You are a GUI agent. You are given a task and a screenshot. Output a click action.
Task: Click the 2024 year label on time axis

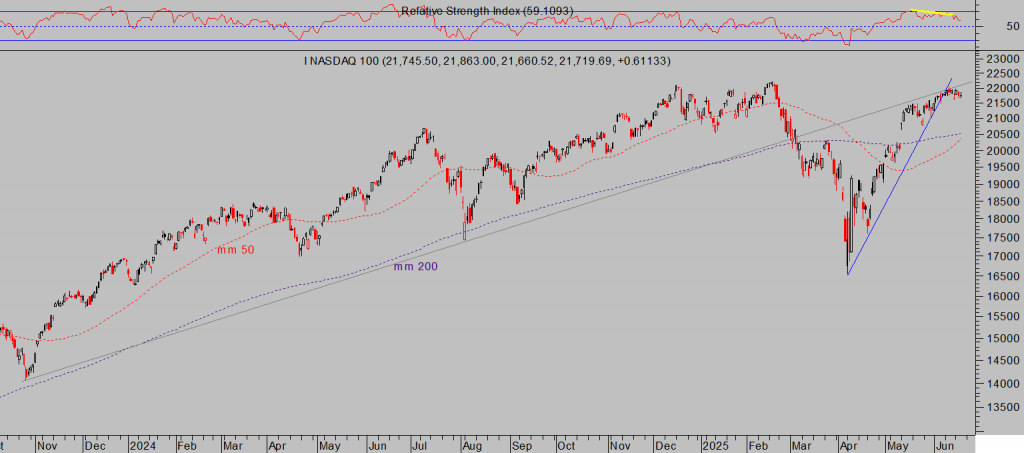pyautogui.click(x=141, y=445)
